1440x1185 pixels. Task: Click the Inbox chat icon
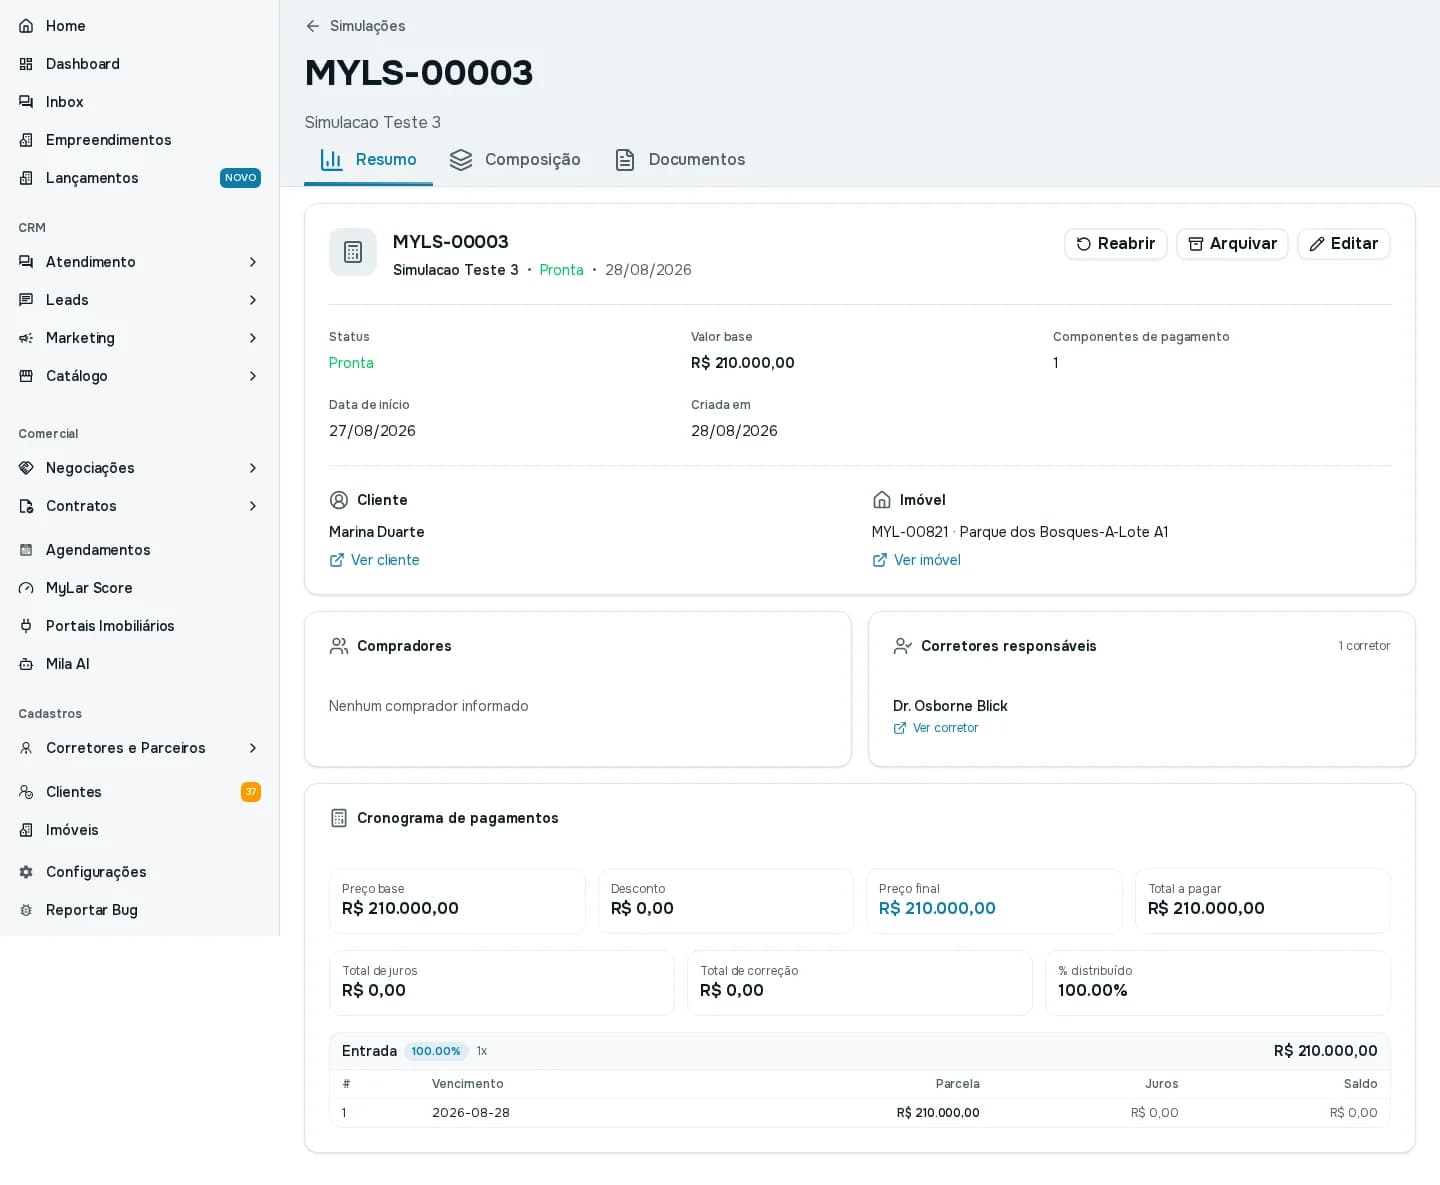[x=26, y=102]
